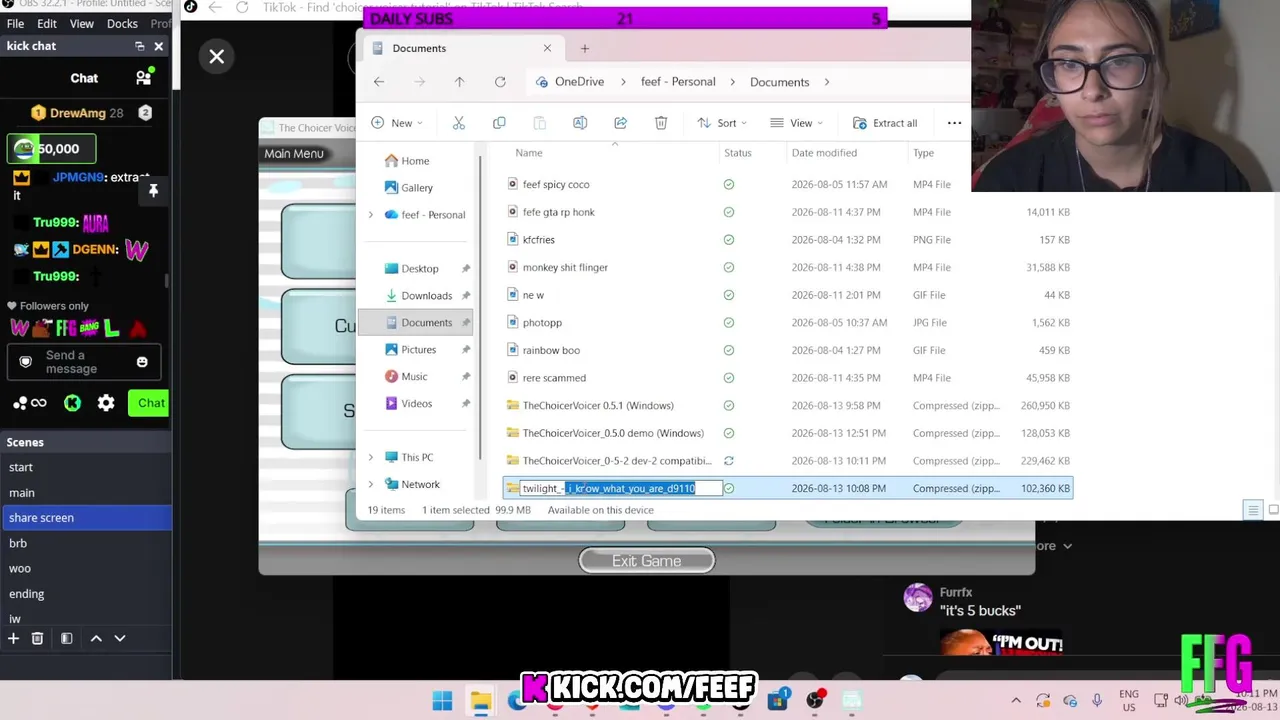This screenshot has height=720, width=1280.
Task: Click feef - Personal in the address bar
Action: [678, 82]
